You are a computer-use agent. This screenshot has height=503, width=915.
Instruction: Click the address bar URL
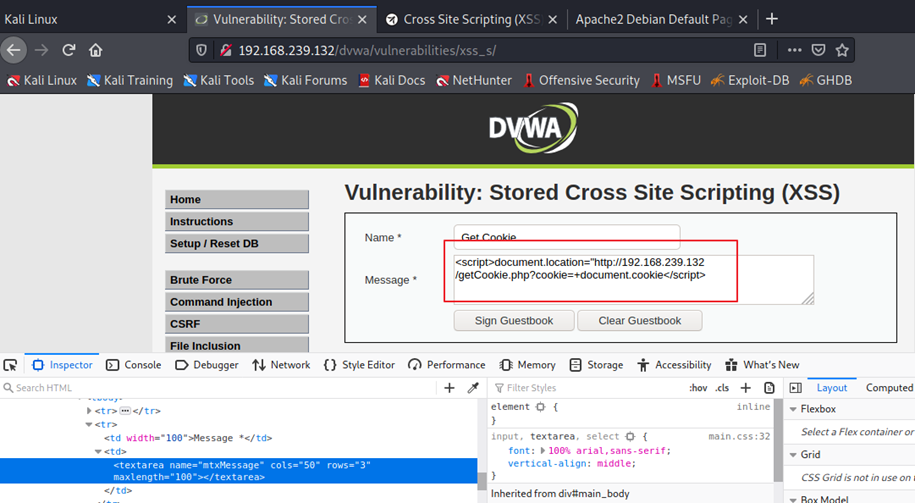368,50
